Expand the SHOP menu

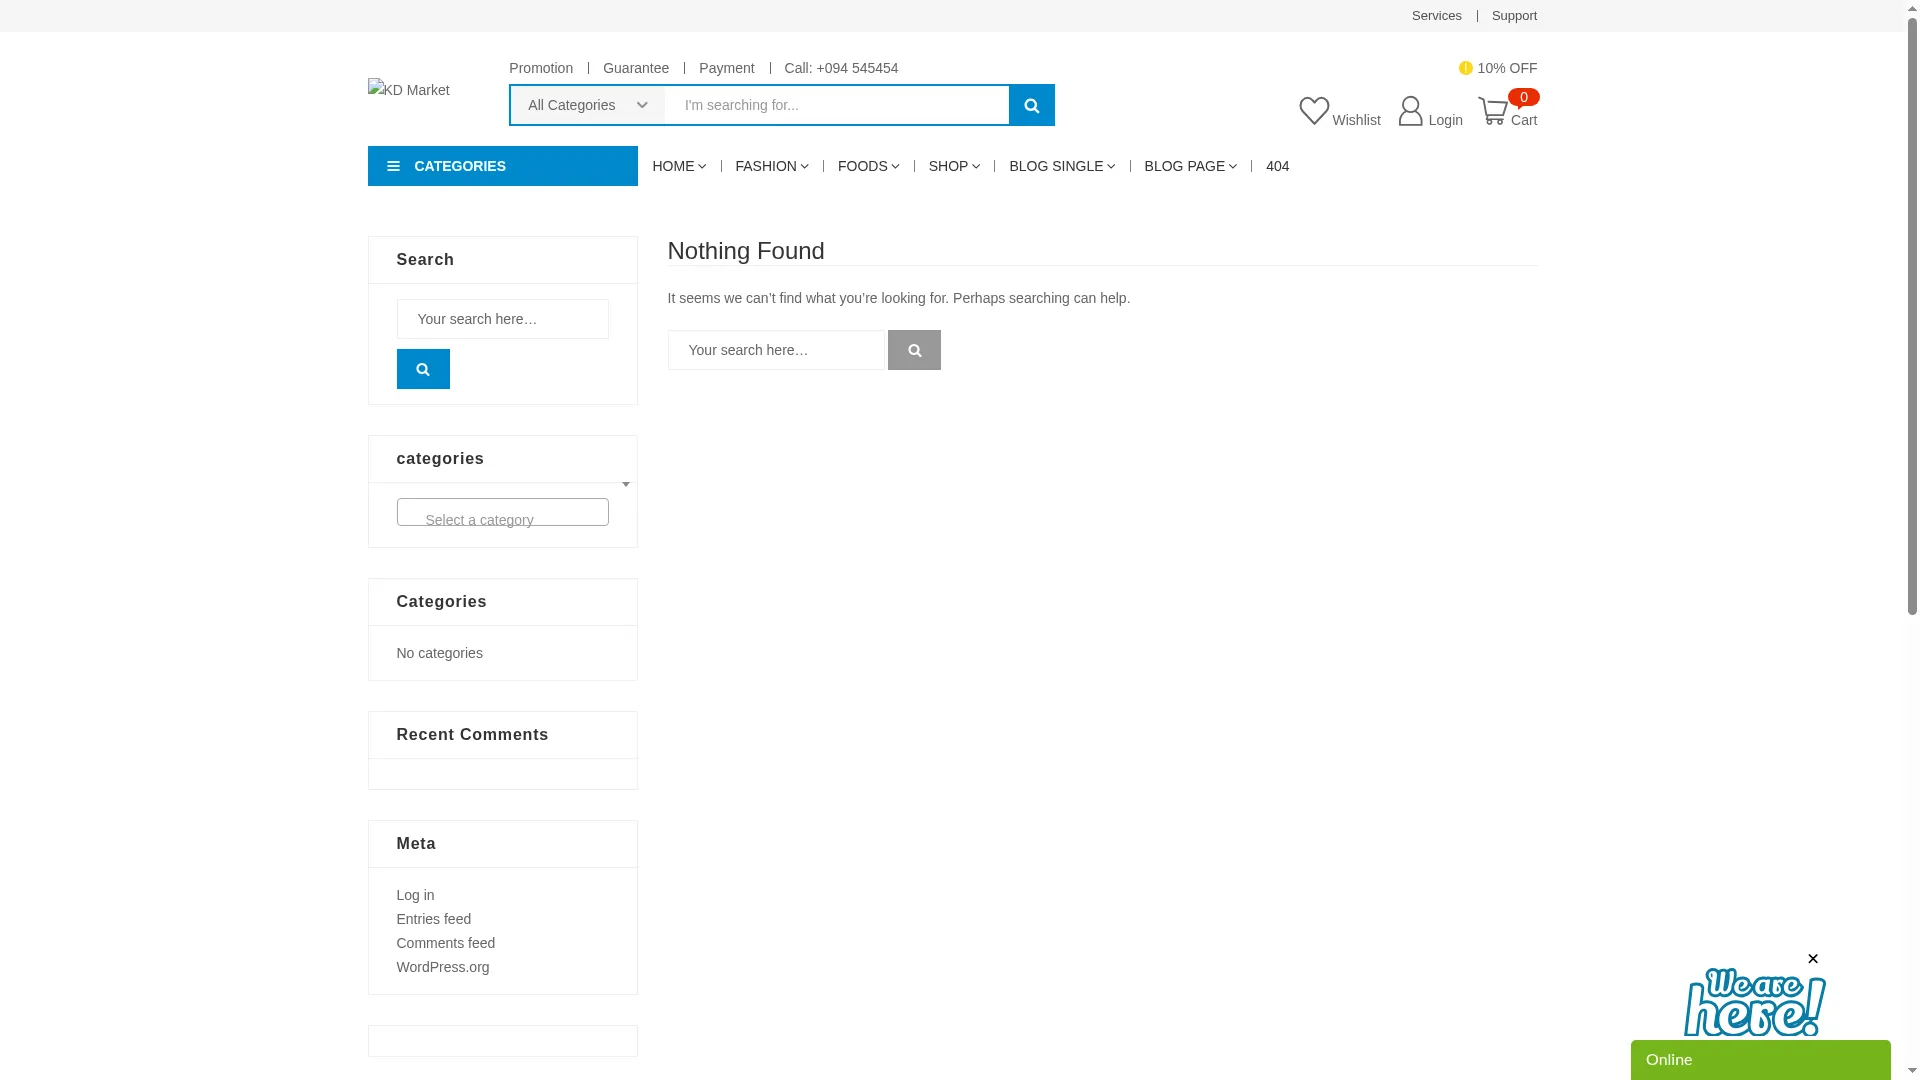(x=954, y=166)
